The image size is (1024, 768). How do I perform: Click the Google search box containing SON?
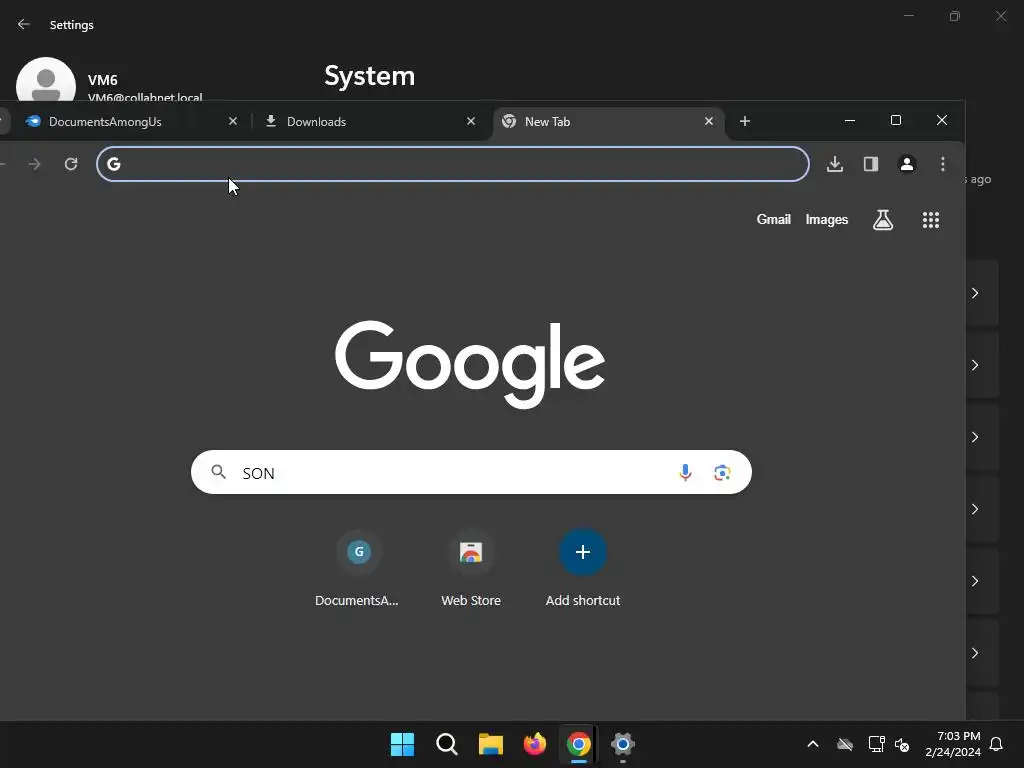[471, 472]
